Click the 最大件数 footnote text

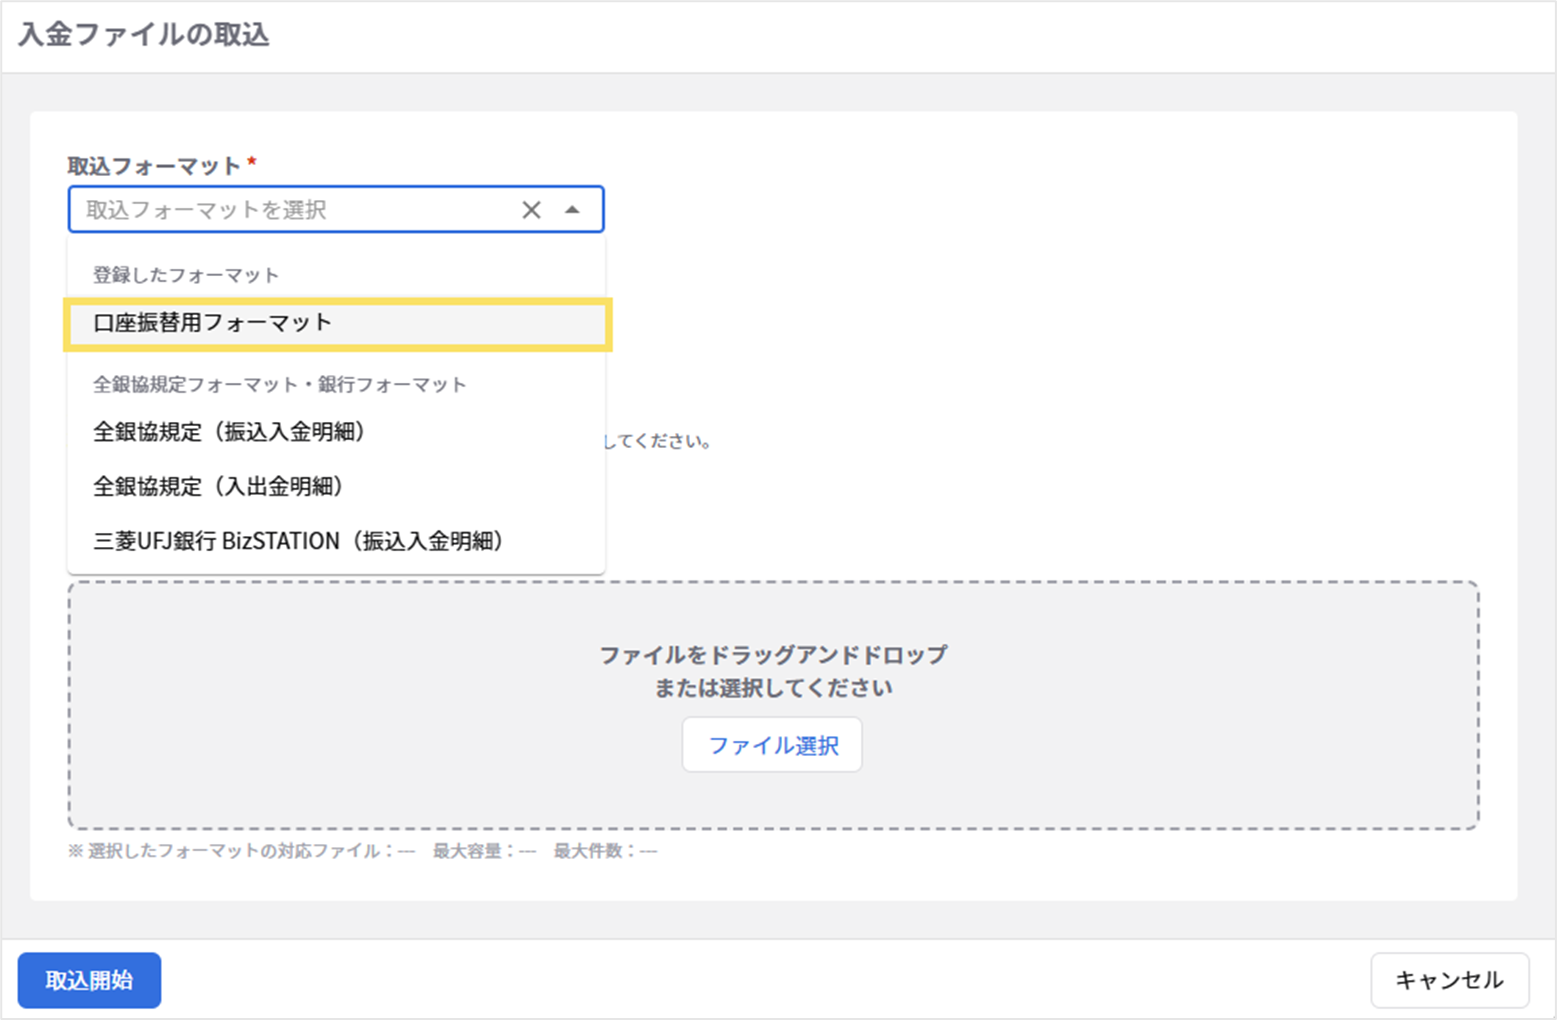coord(605,851)
